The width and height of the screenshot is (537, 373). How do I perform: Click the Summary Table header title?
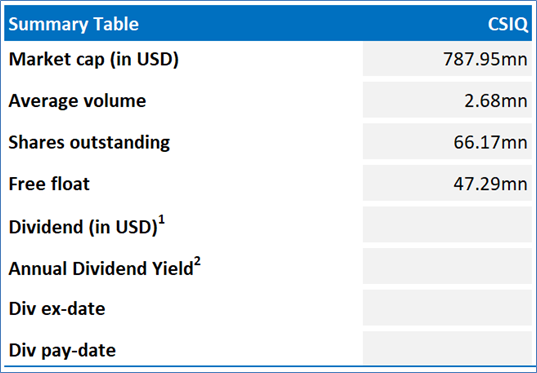click(x=73, y=24)
